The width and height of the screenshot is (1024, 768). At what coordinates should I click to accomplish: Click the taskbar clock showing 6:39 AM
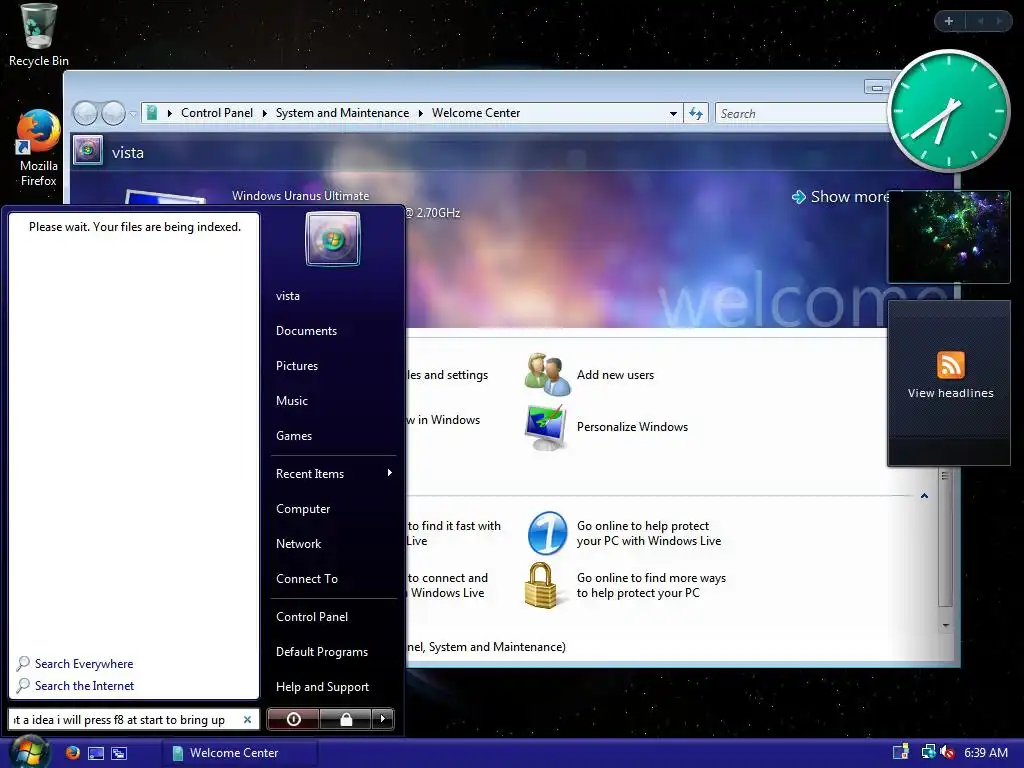[985, 752]
